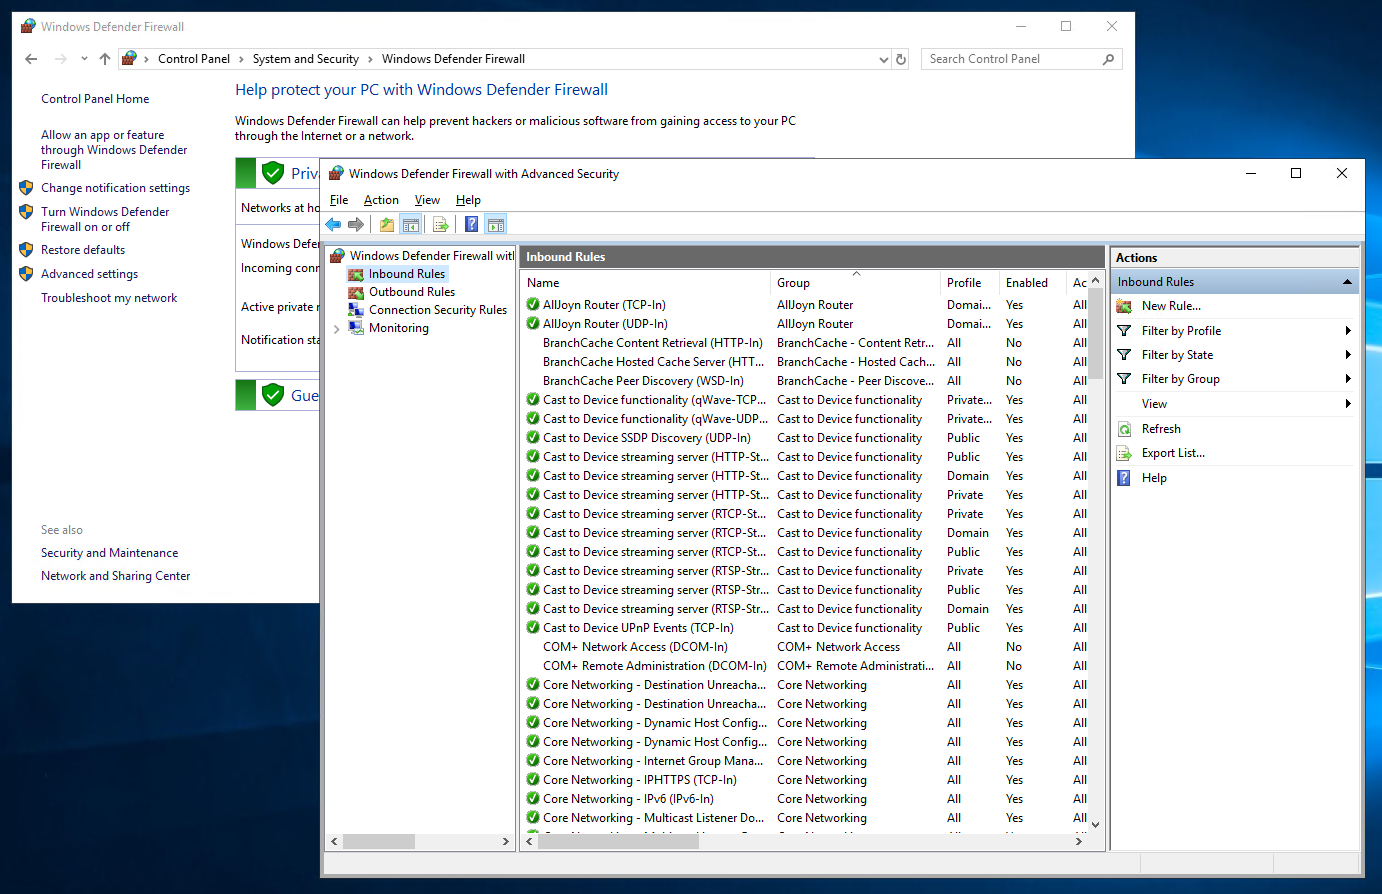Click the Filter by Profile funnel icon
1382x894 pixels.
1124,331
